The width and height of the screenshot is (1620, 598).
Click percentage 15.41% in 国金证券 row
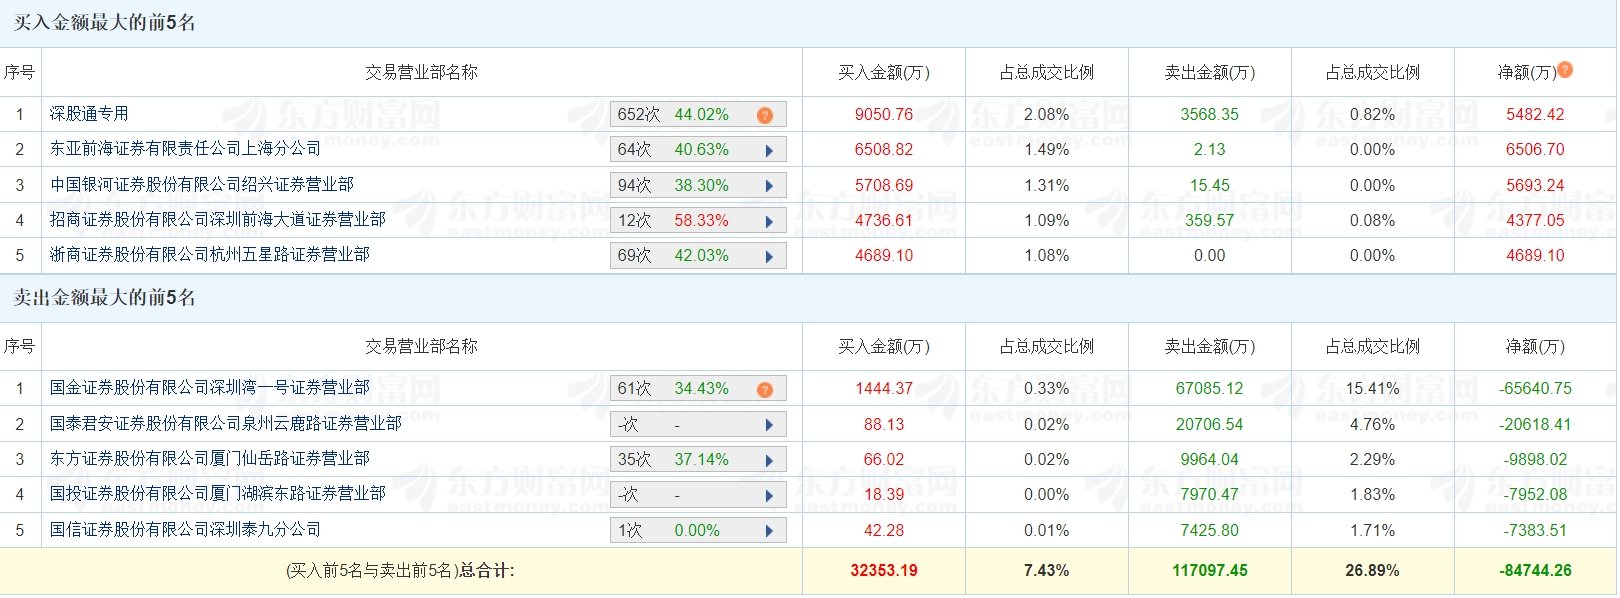pos(1372,388)
